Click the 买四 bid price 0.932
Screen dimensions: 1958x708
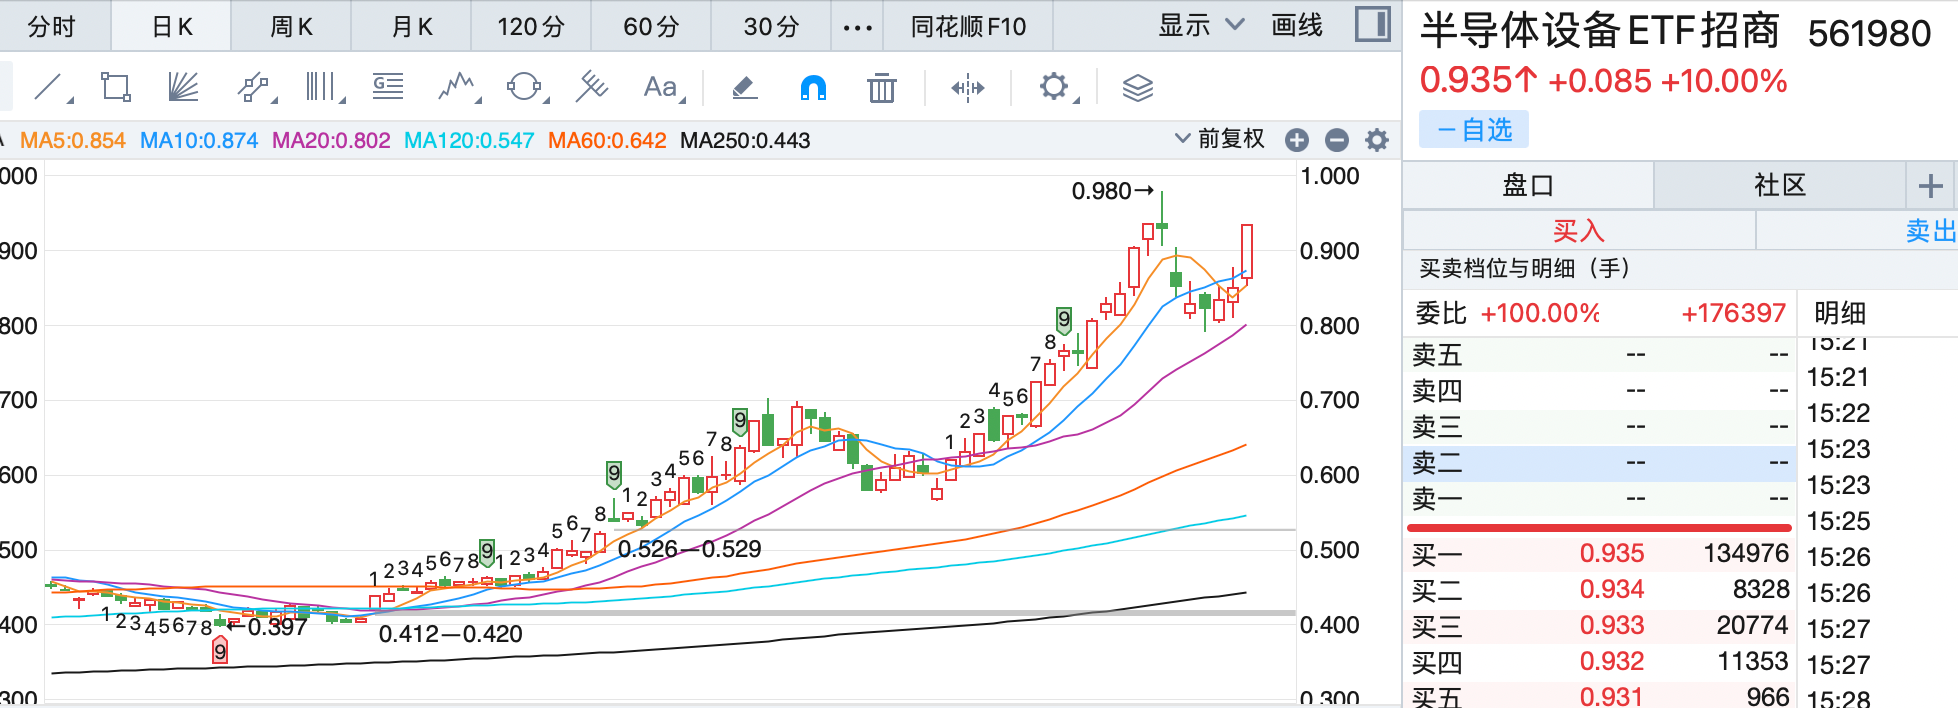point(1612,661)
